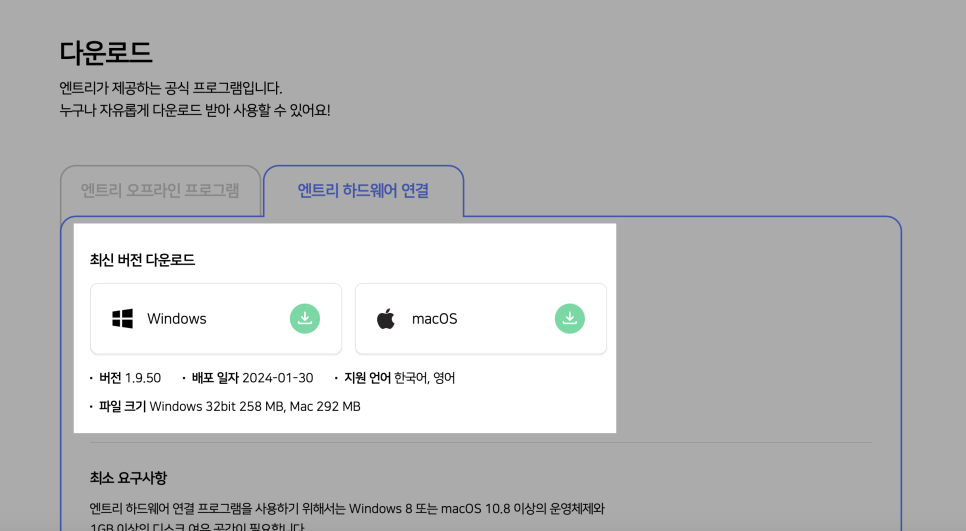Screen dimensions: 966x531
Task: Click the 엔트리가 제공하는 공식 프로그램입니다 line
Action: point(171,88)
